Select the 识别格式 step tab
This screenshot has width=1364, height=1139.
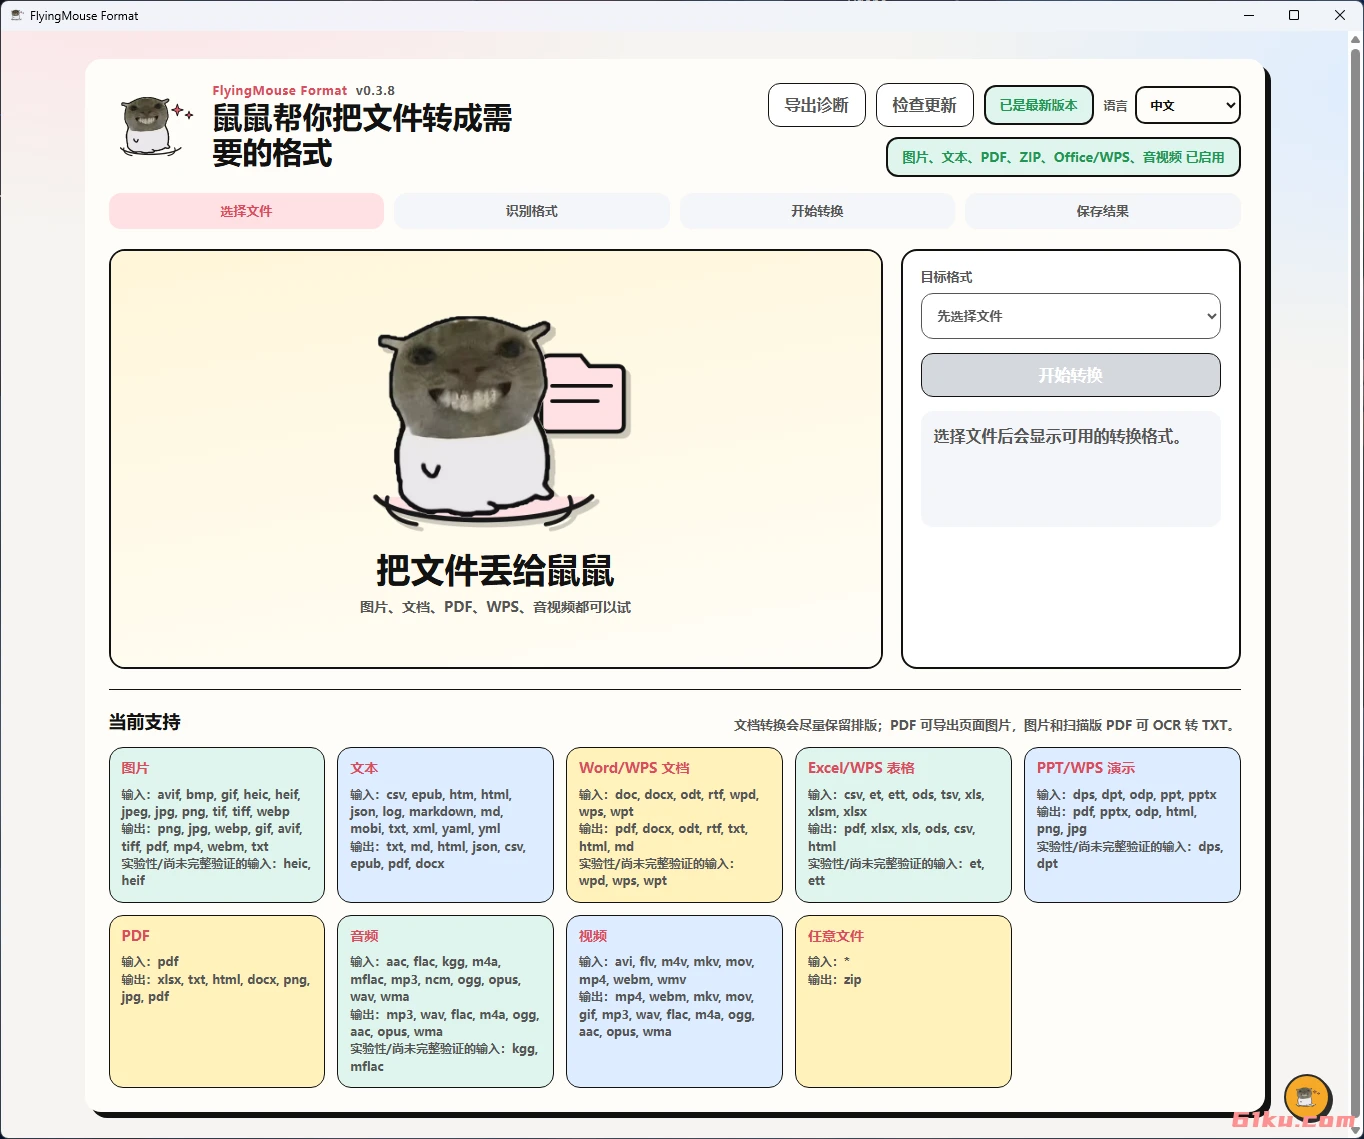coord(532,211)
